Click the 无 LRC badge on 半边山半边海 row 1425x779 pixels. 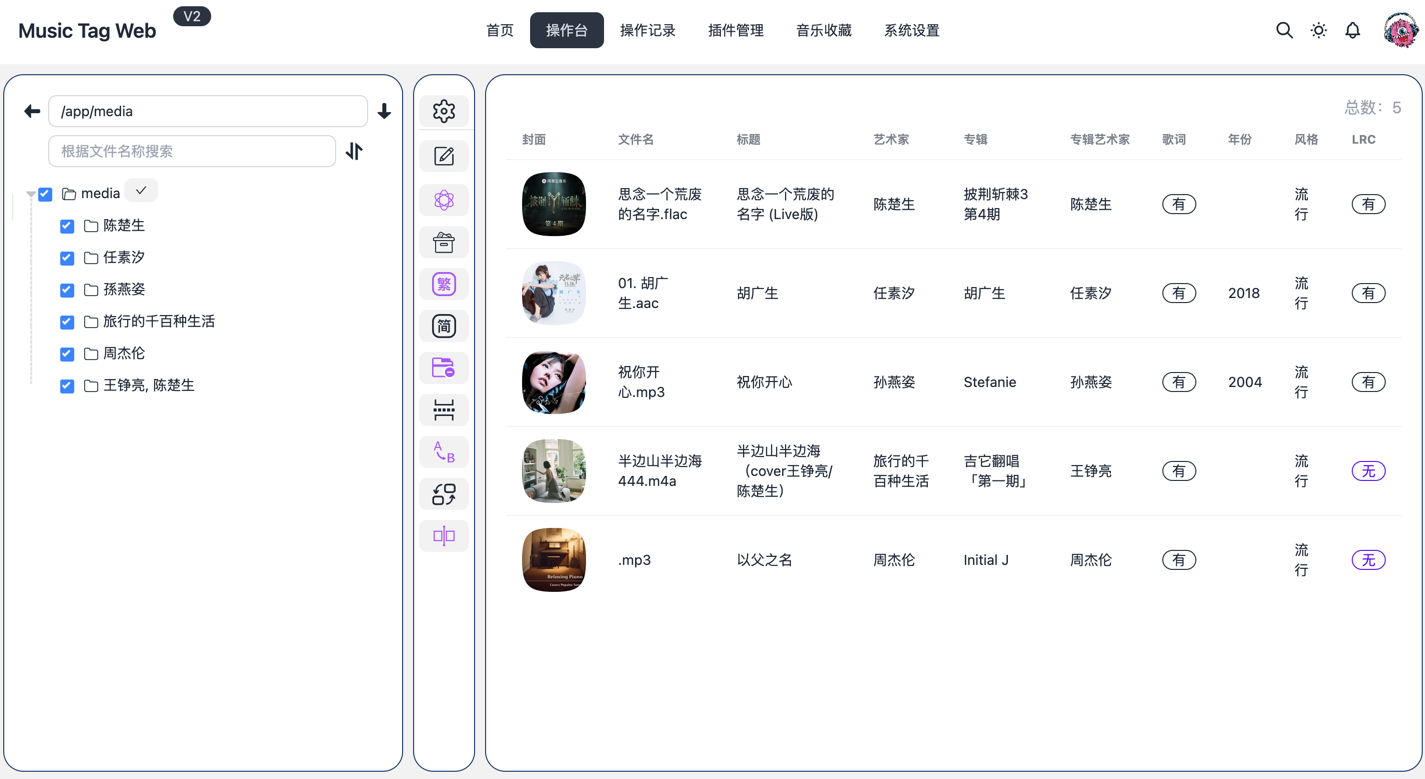1368,470
